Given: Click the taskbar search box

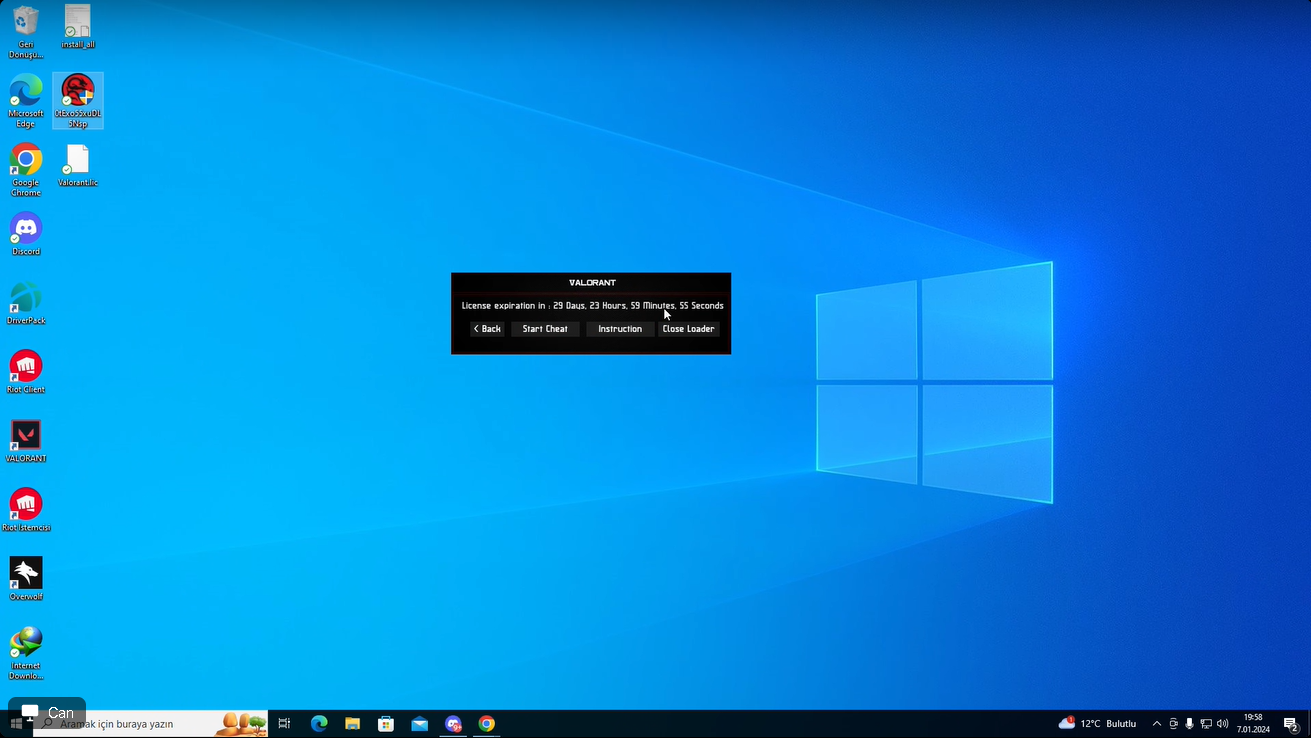Looking at the screenshot, I should tap(150, 723).
